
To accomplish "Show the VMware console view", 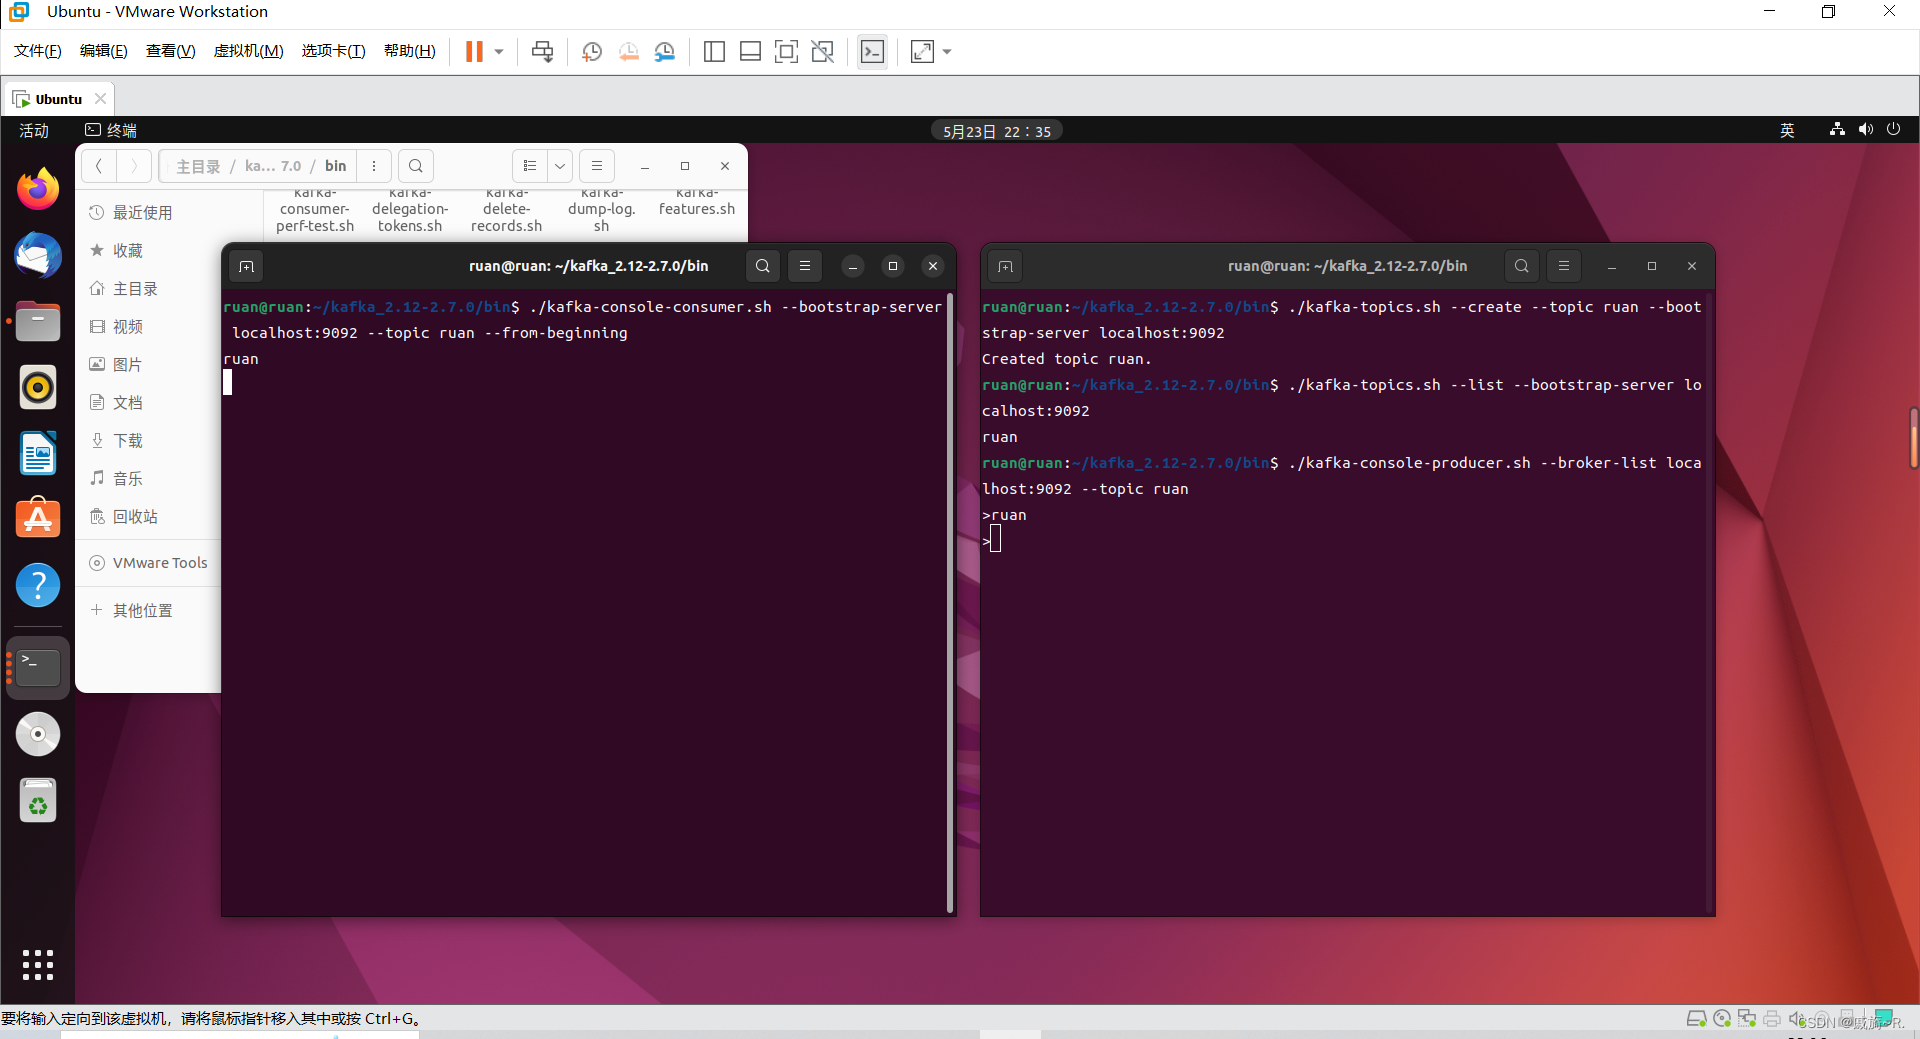I will (x=872, y=51).
